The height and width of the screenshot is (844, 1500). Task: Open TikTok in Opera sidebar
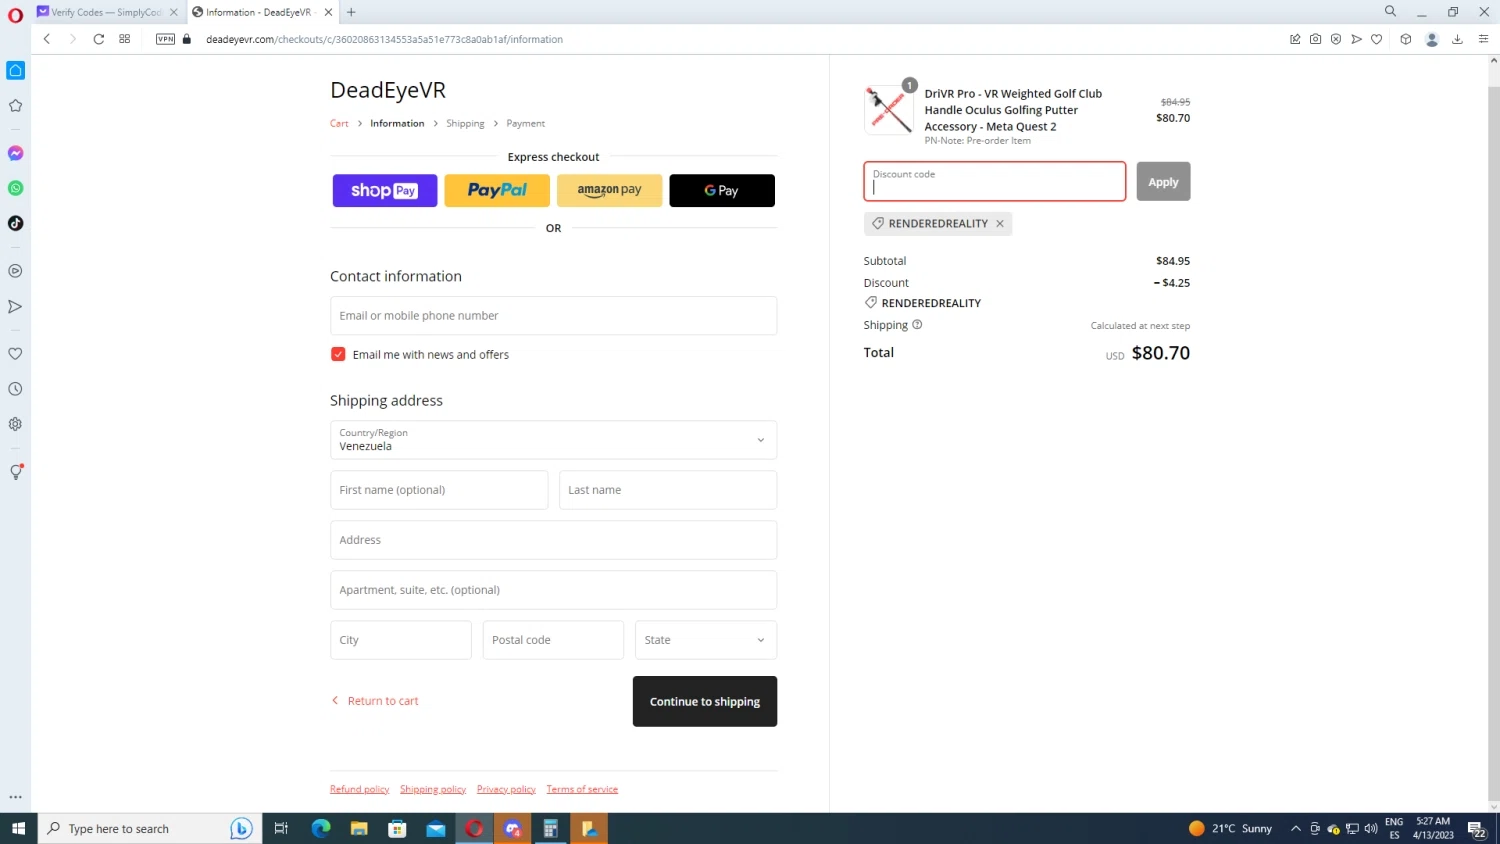[x=15, y=223]
